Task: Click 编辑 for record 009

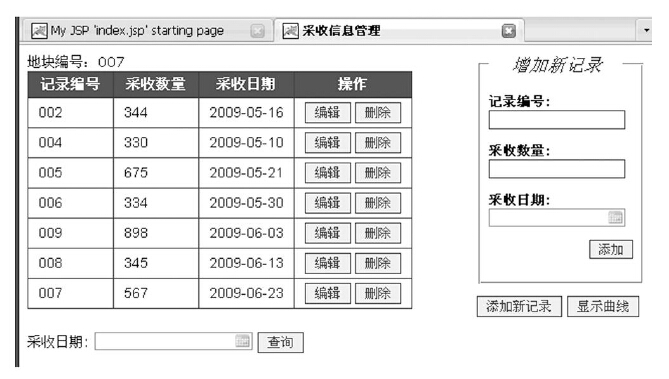Action: coord(328,233)
